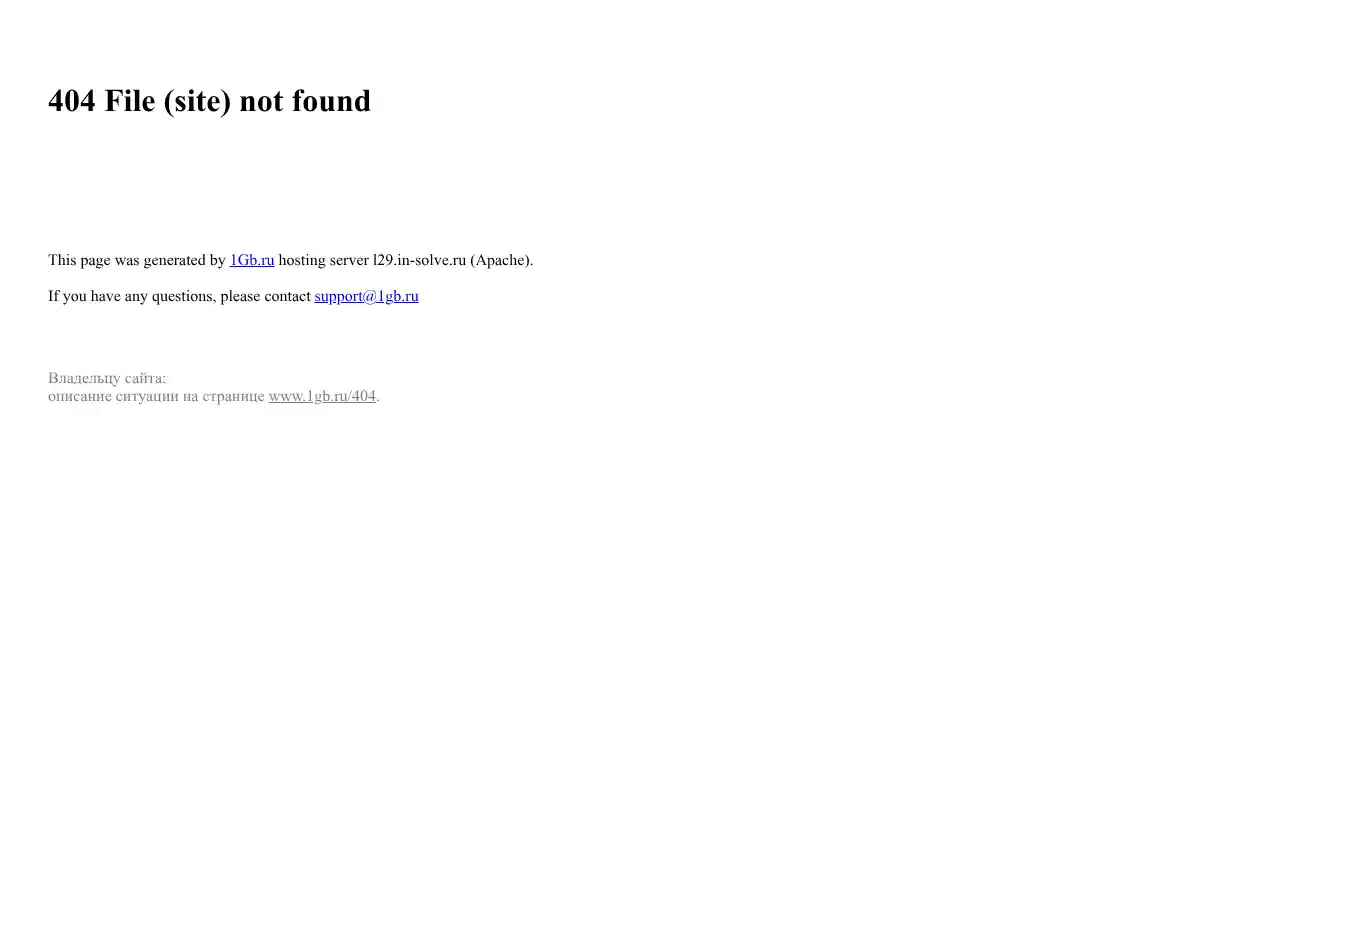Viewport: 1350px width, 940px height.
Task: Open the www.1gb.ru/404 link
Action: click(322, 396)
